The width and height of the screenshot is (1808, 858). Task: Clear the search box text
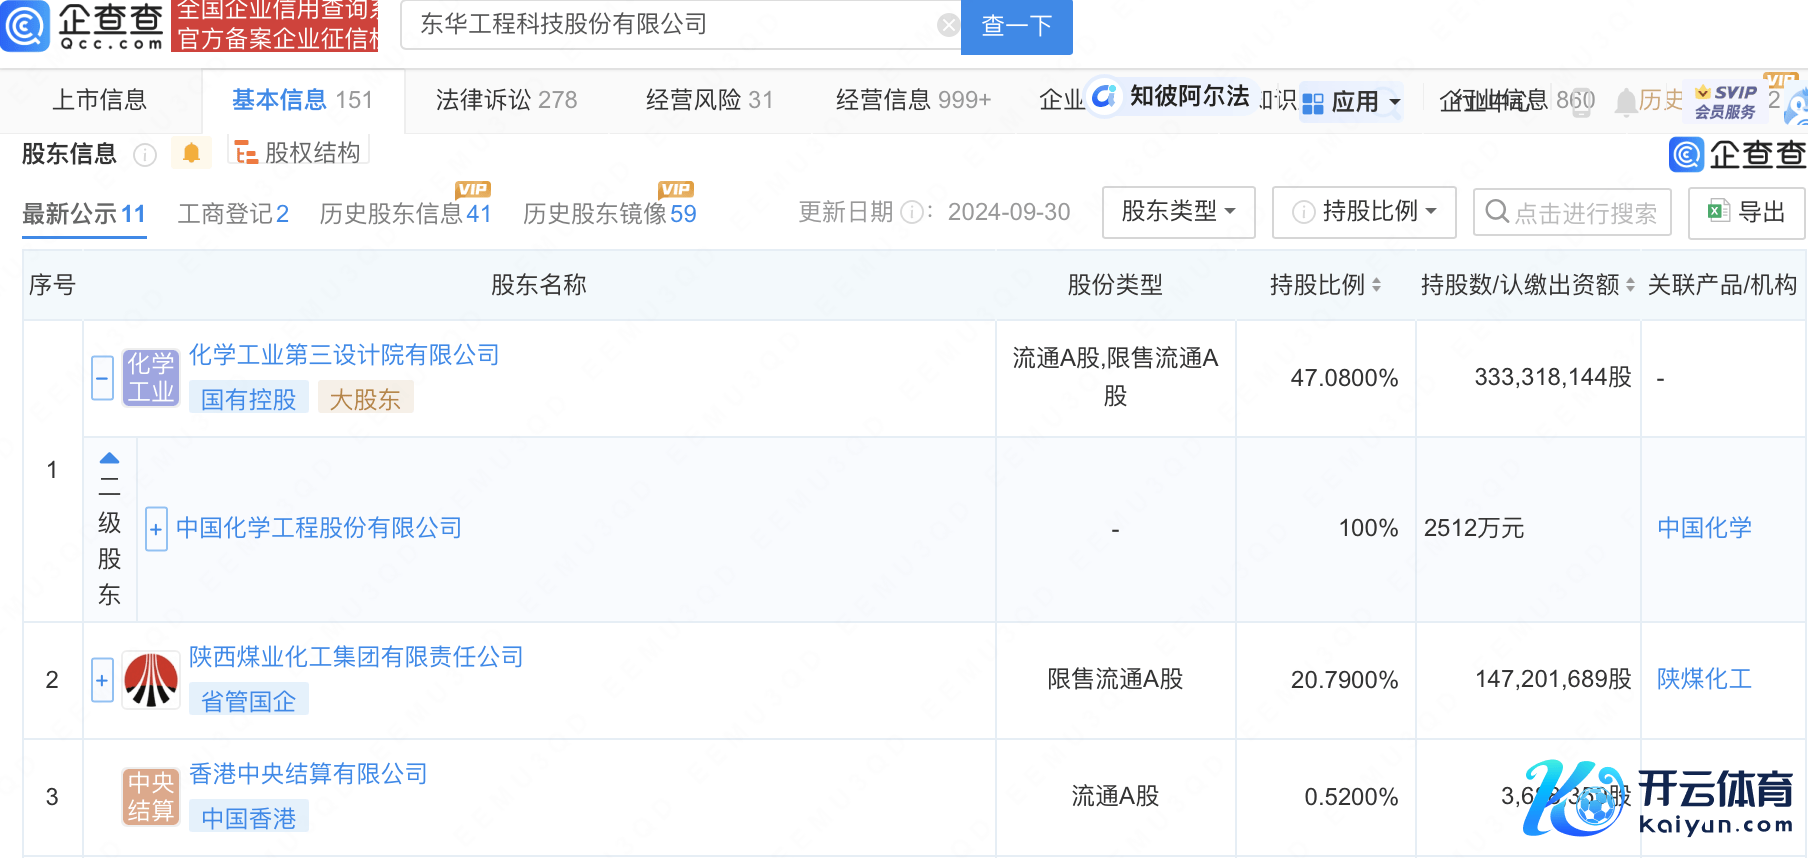(947, 26)
